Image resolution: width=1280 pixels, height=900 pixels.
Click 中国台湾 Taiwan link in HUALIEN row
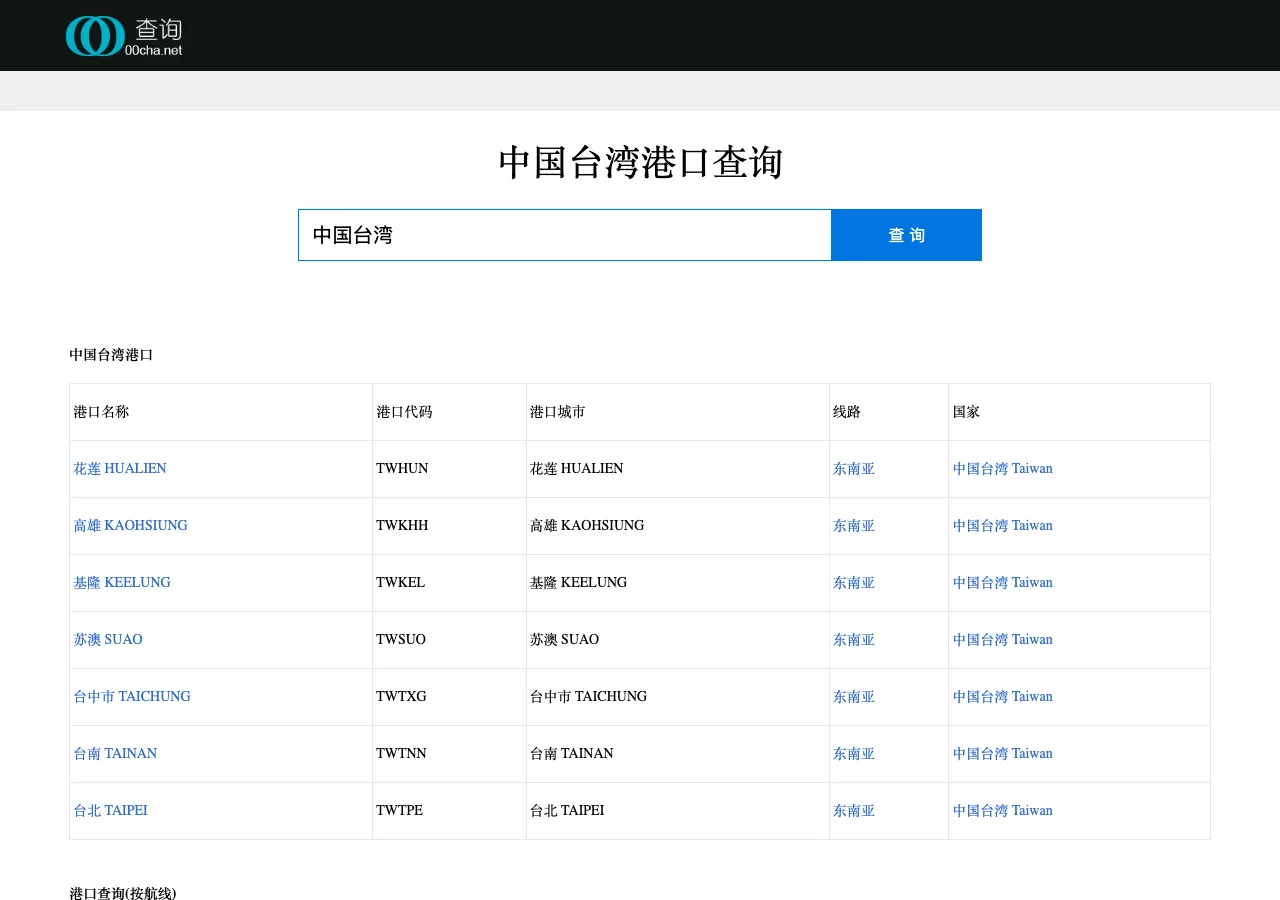tap(1003, 468)
